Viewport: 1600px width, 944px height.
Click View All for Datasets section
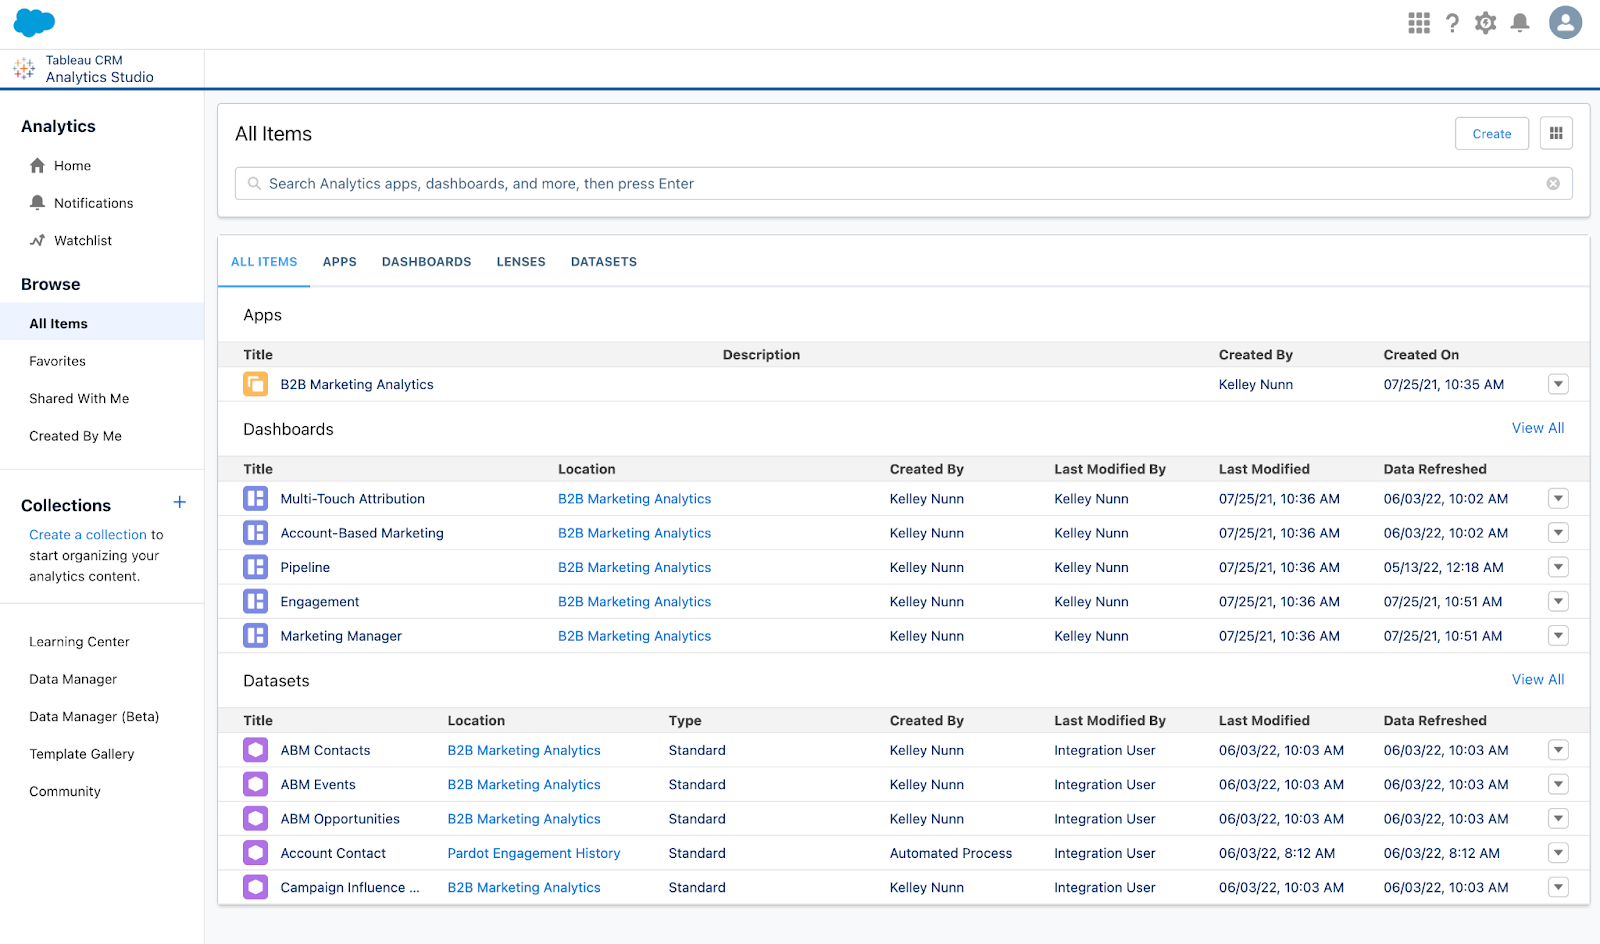click(x=1537, y=680)
